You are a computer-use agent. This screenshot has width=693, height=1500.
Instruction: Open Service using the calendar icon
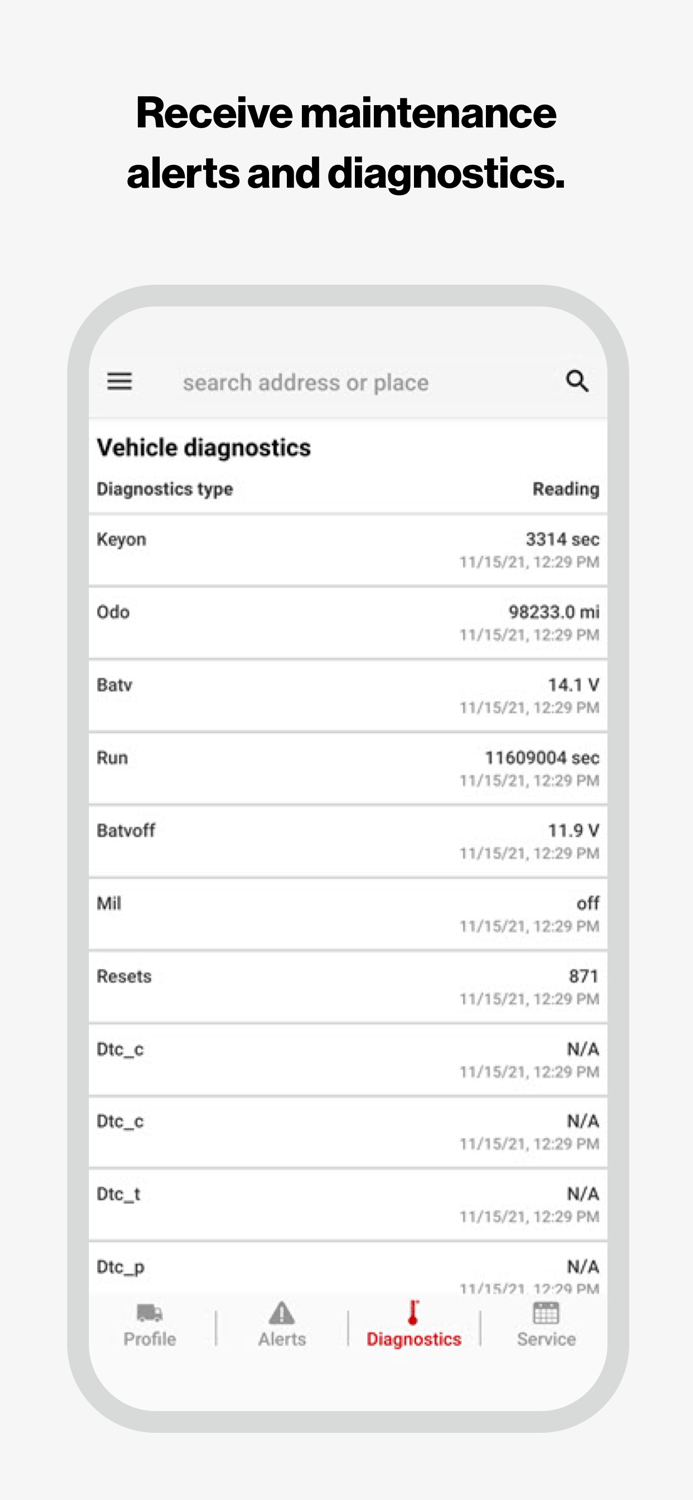(546, 1313)
